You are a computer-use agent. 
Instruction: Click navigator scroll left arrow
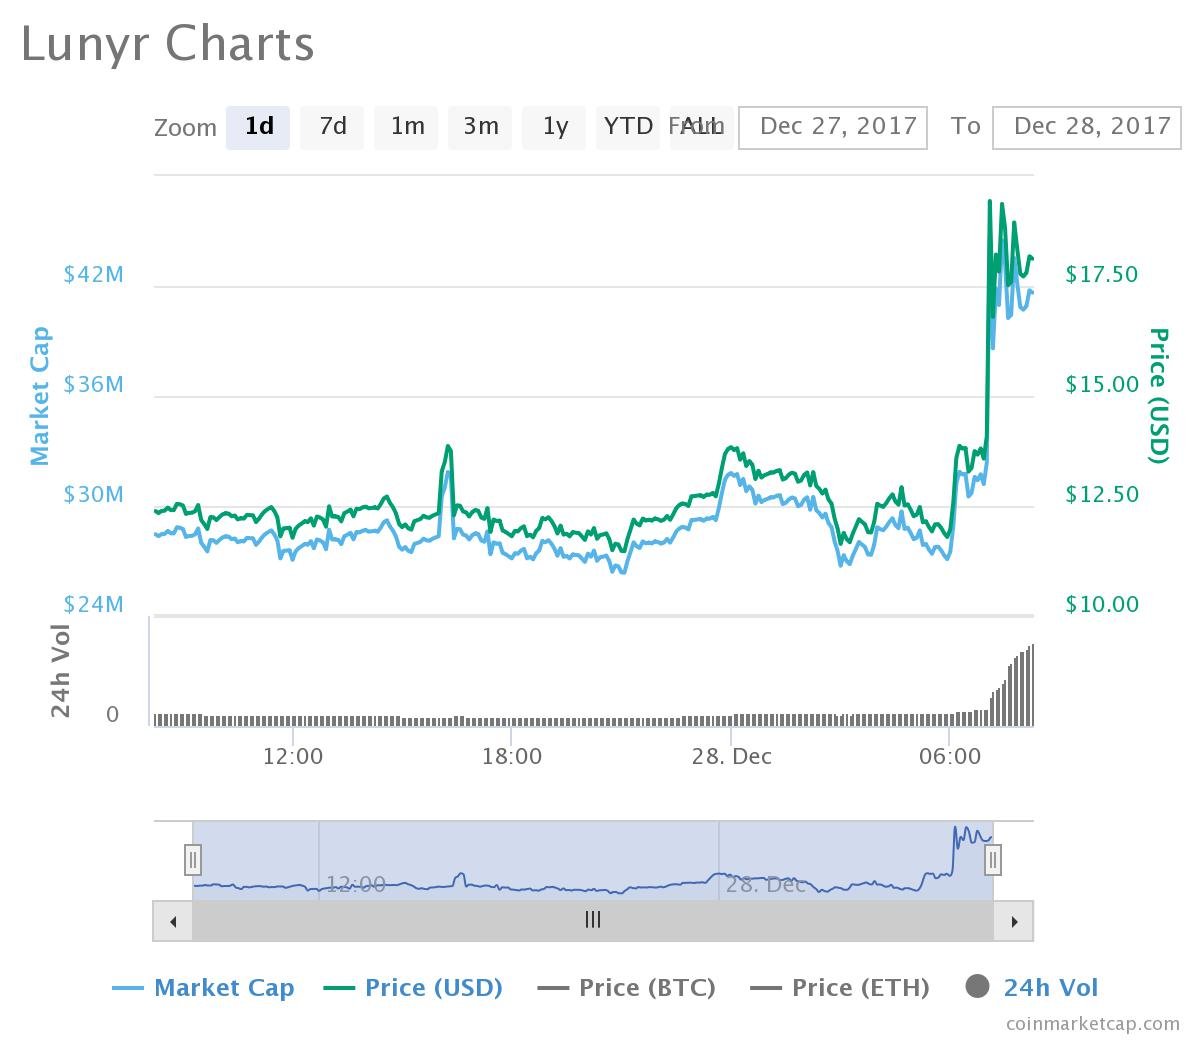click(x=173, y=921)
